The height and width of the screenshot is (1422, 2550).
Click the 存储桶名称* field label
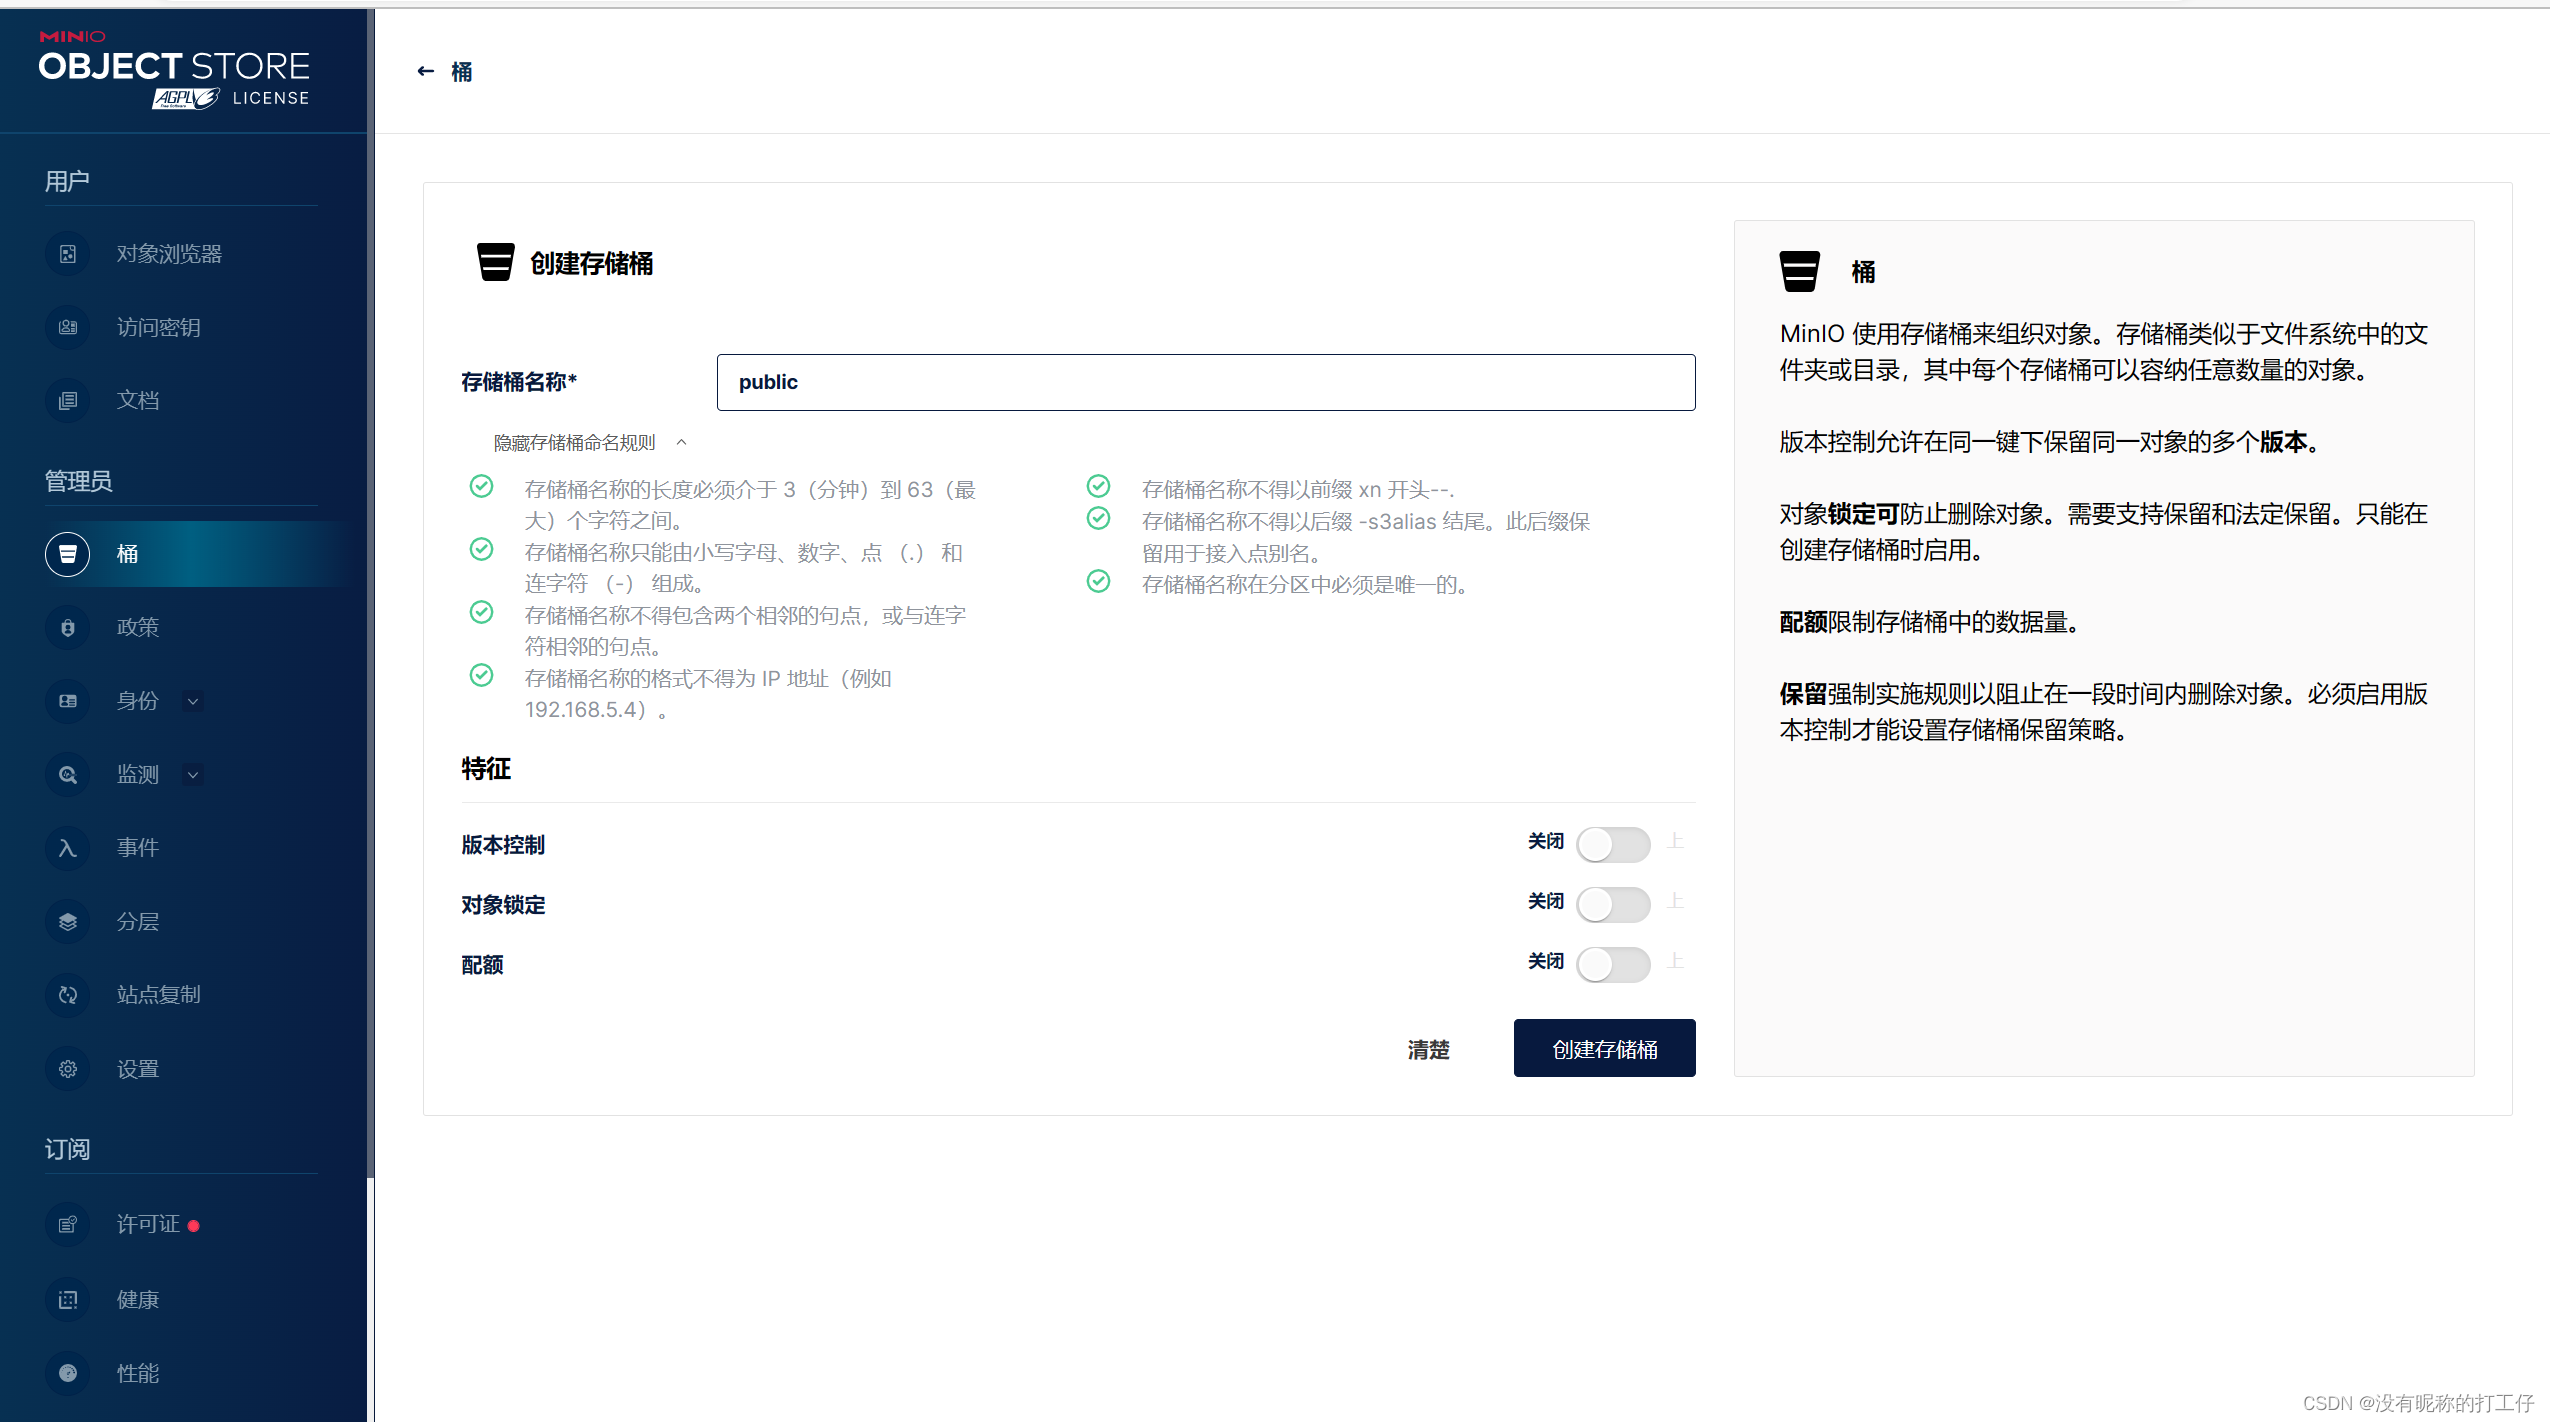(x=519, y=382)
